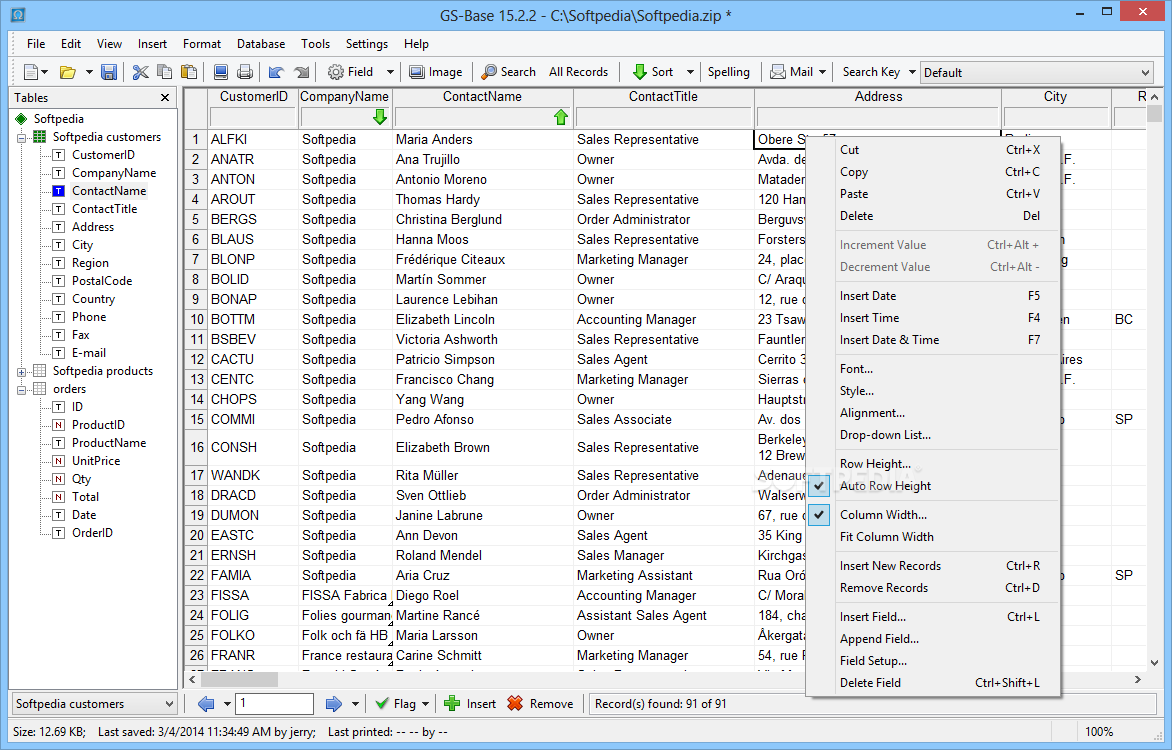Click the Image toolbar button

pyautogui.click(x=436, y=72)
